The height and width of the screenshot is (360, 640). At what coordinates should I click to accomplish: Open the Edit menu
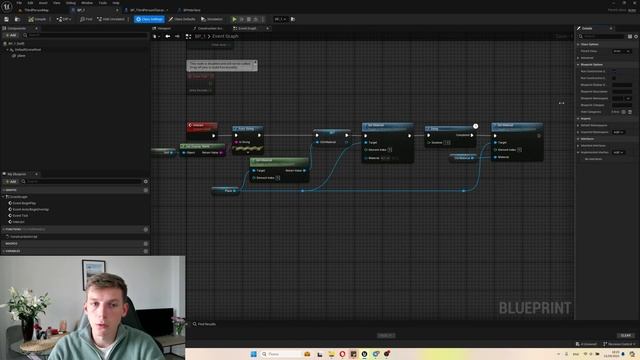tap(30, 3)
